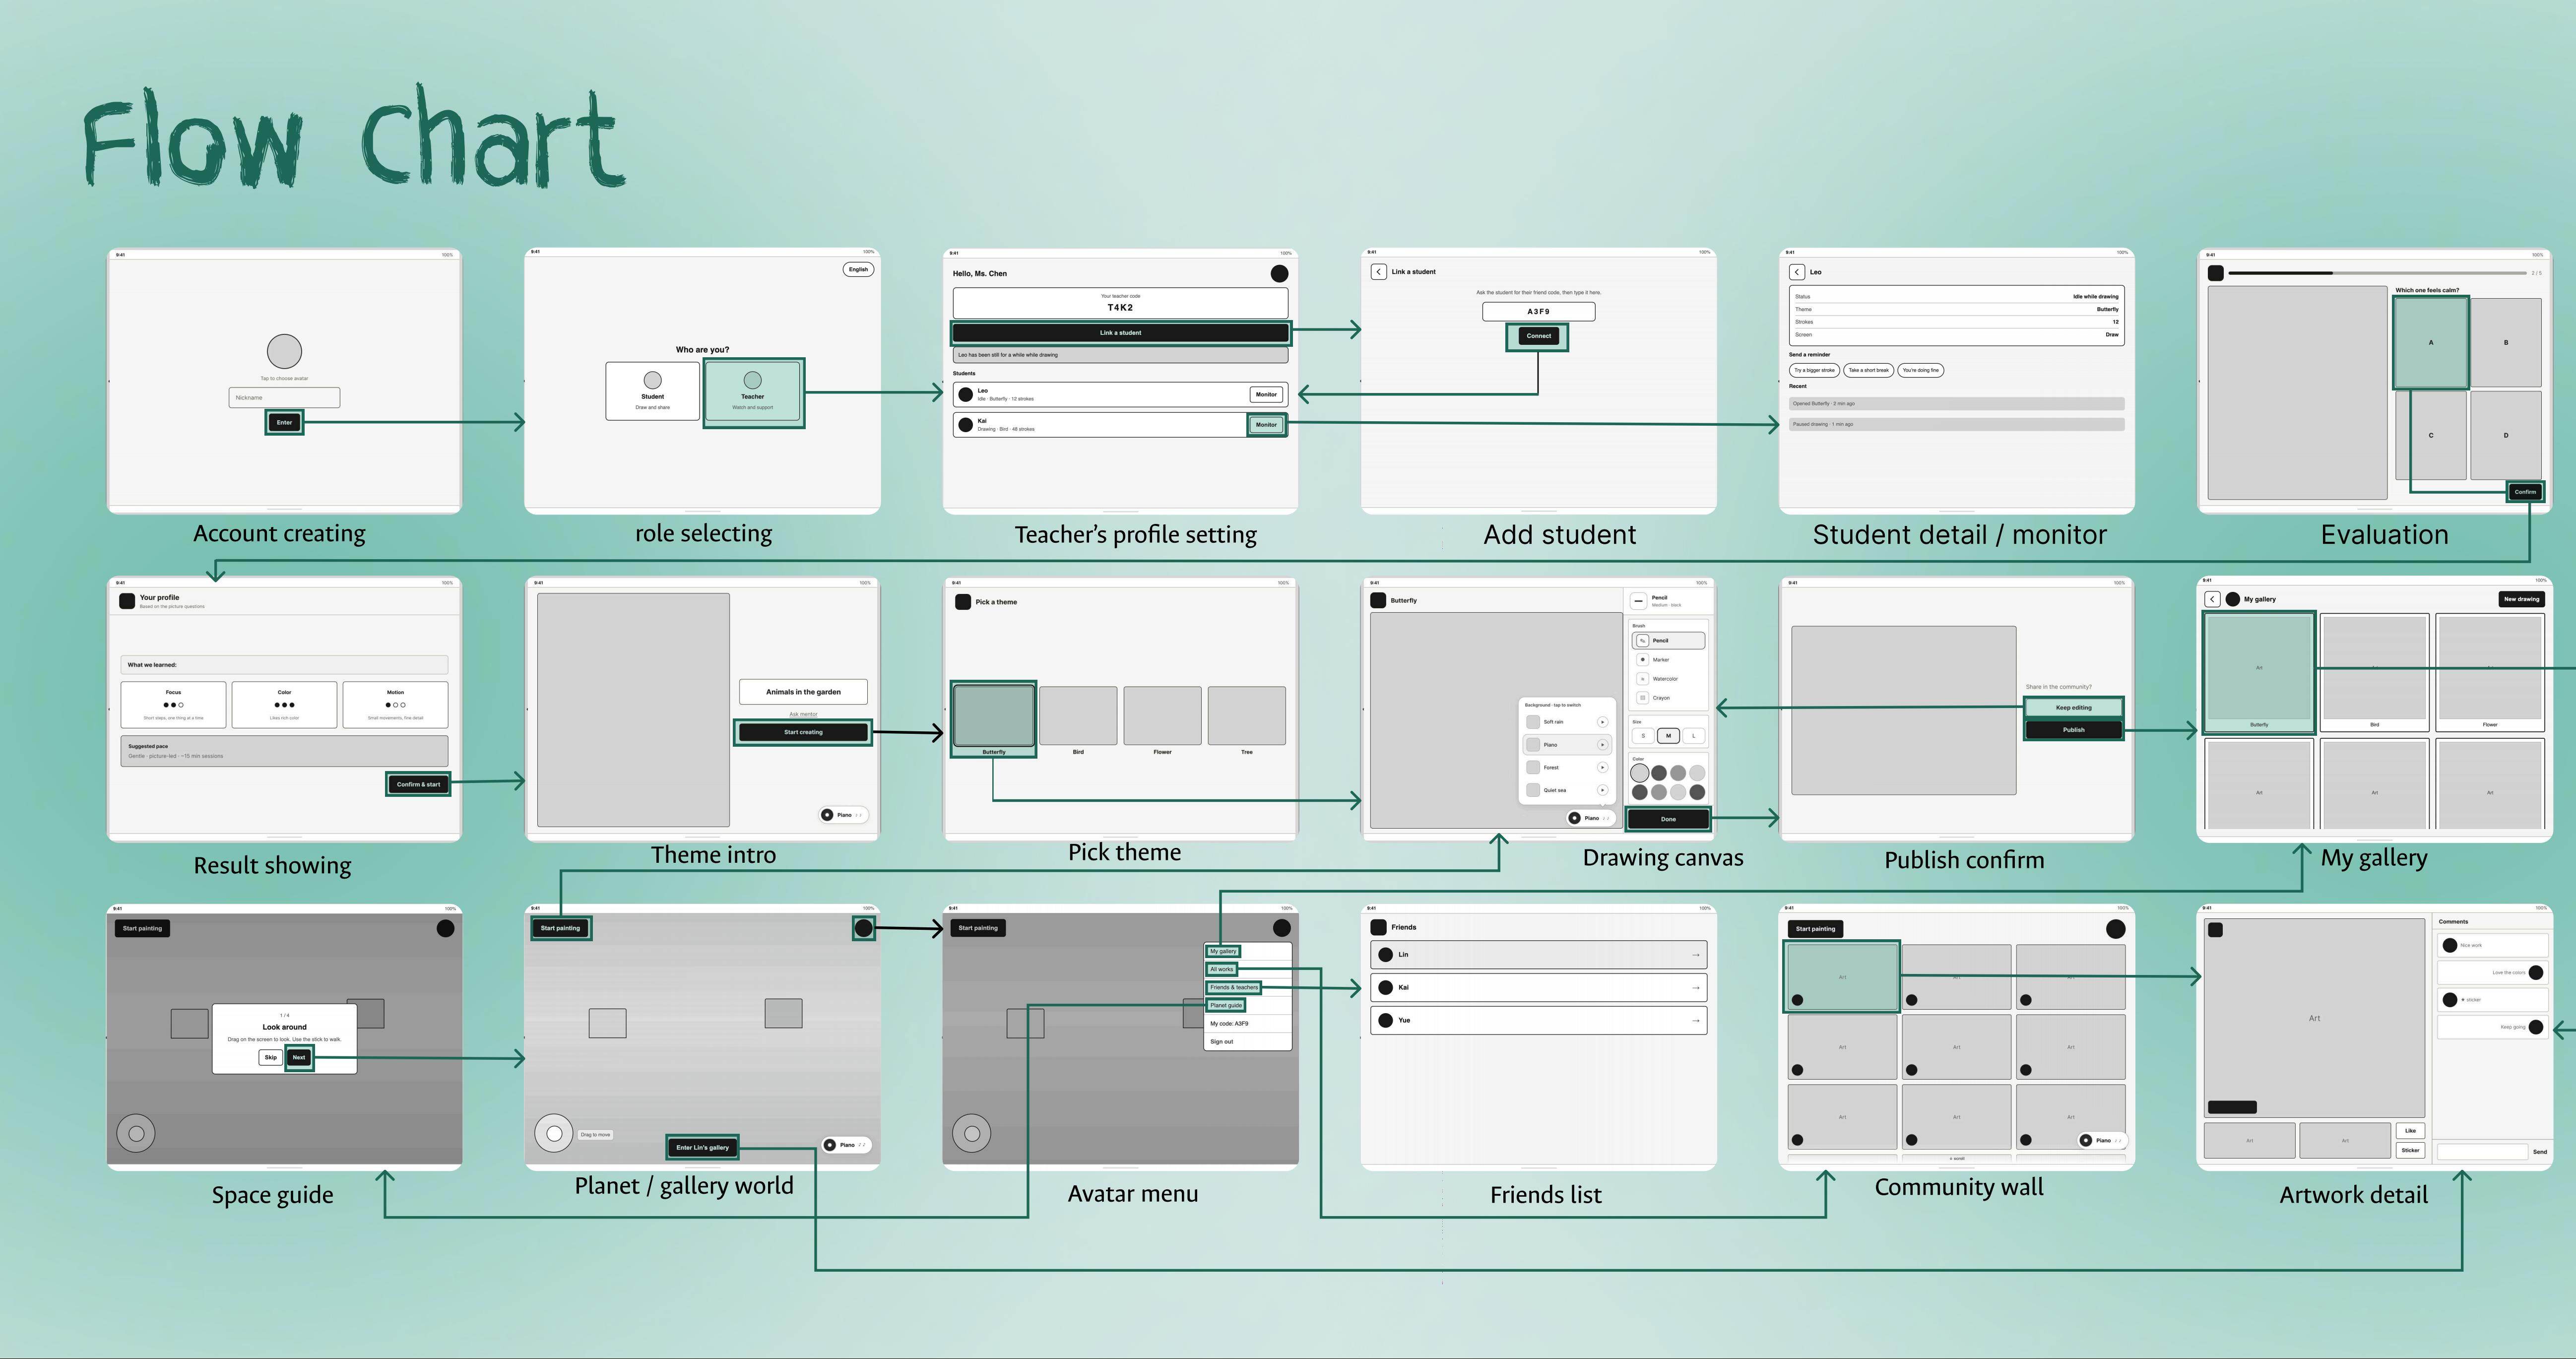The image size is (2576, 1359).
Task: Open Piano music pill on Community wall
Action: click(2103, 1140)
